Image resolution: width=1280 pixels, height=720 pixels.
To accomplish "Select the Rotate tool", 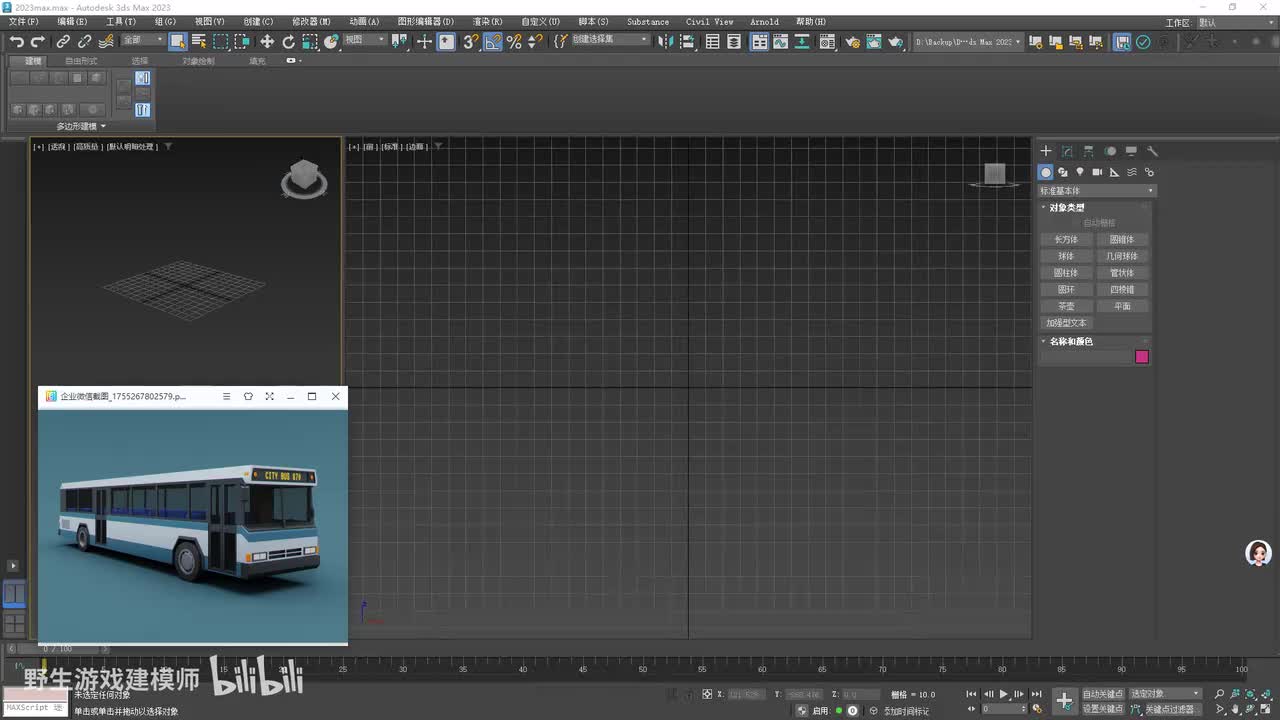I will (288, 42).
